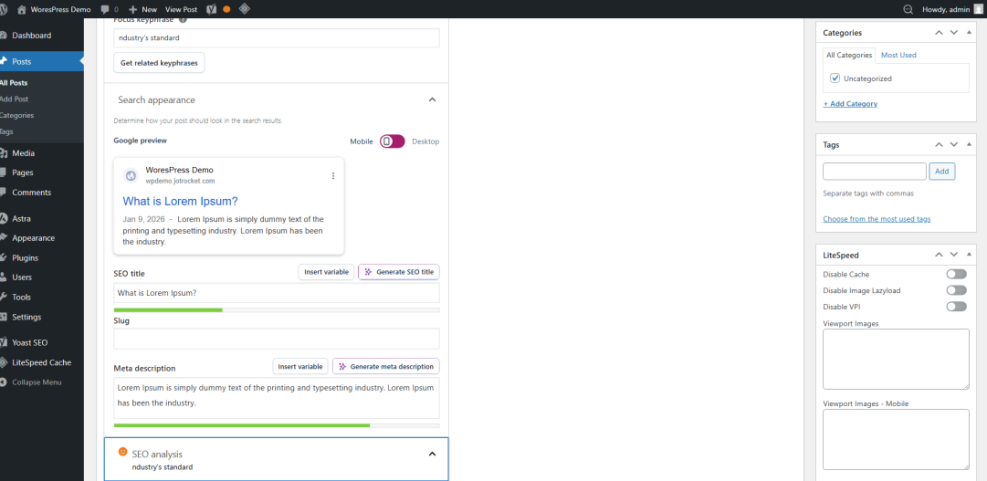Screen dimensions: 987x481
Task: Click the Generate SEO title button
Action: (399, 272)
